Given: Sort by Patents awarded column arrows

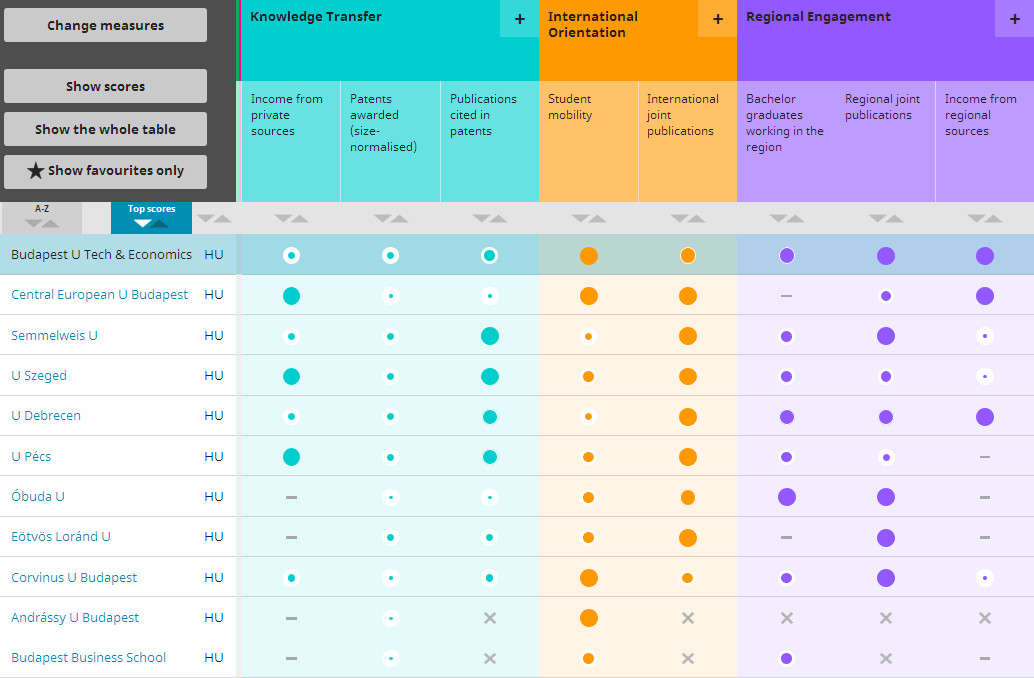Looking at the screenshot, I should pos(390,218).
